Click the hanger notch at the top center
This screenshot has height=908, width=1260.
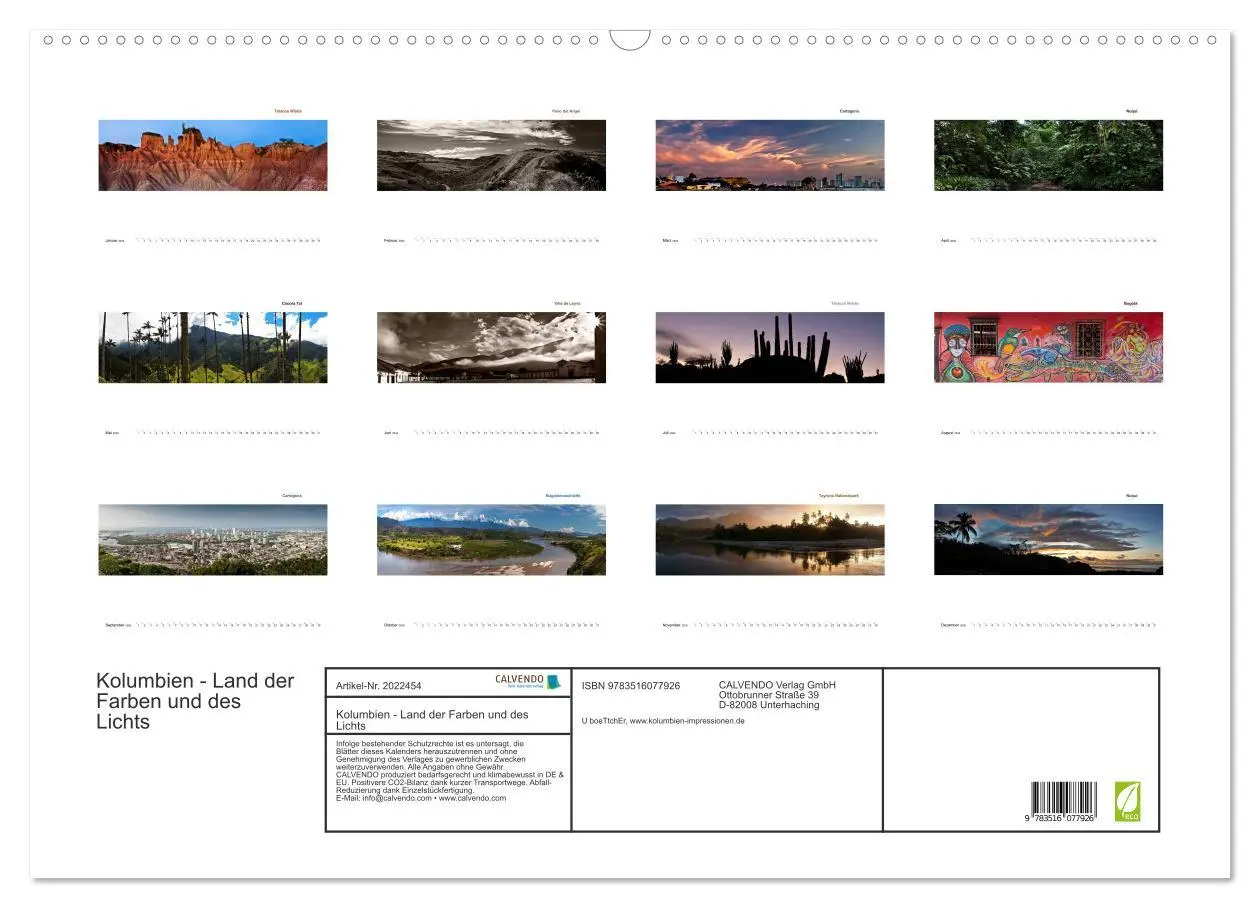click(x=630, y=40)
